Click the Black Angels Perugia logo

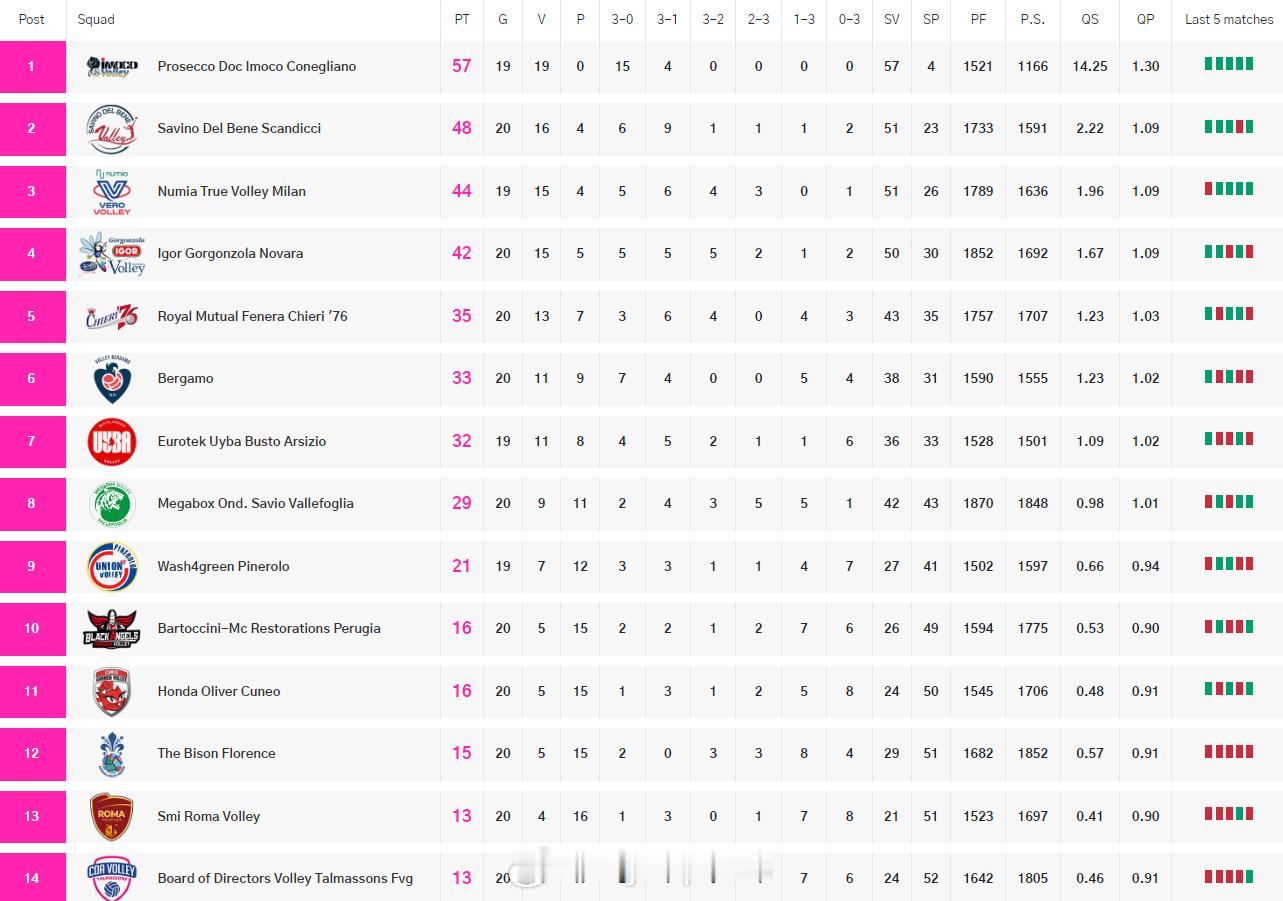coord(112,629)
